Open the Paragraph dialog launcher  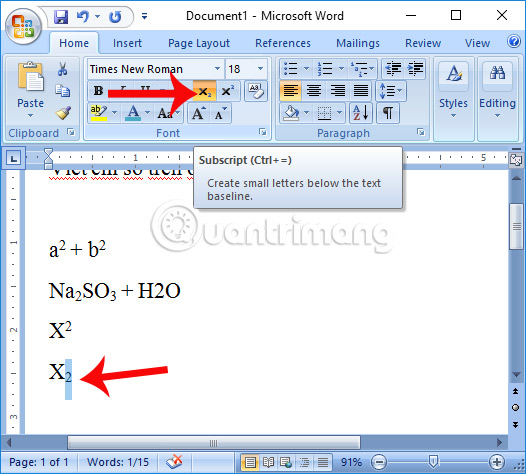420,132
